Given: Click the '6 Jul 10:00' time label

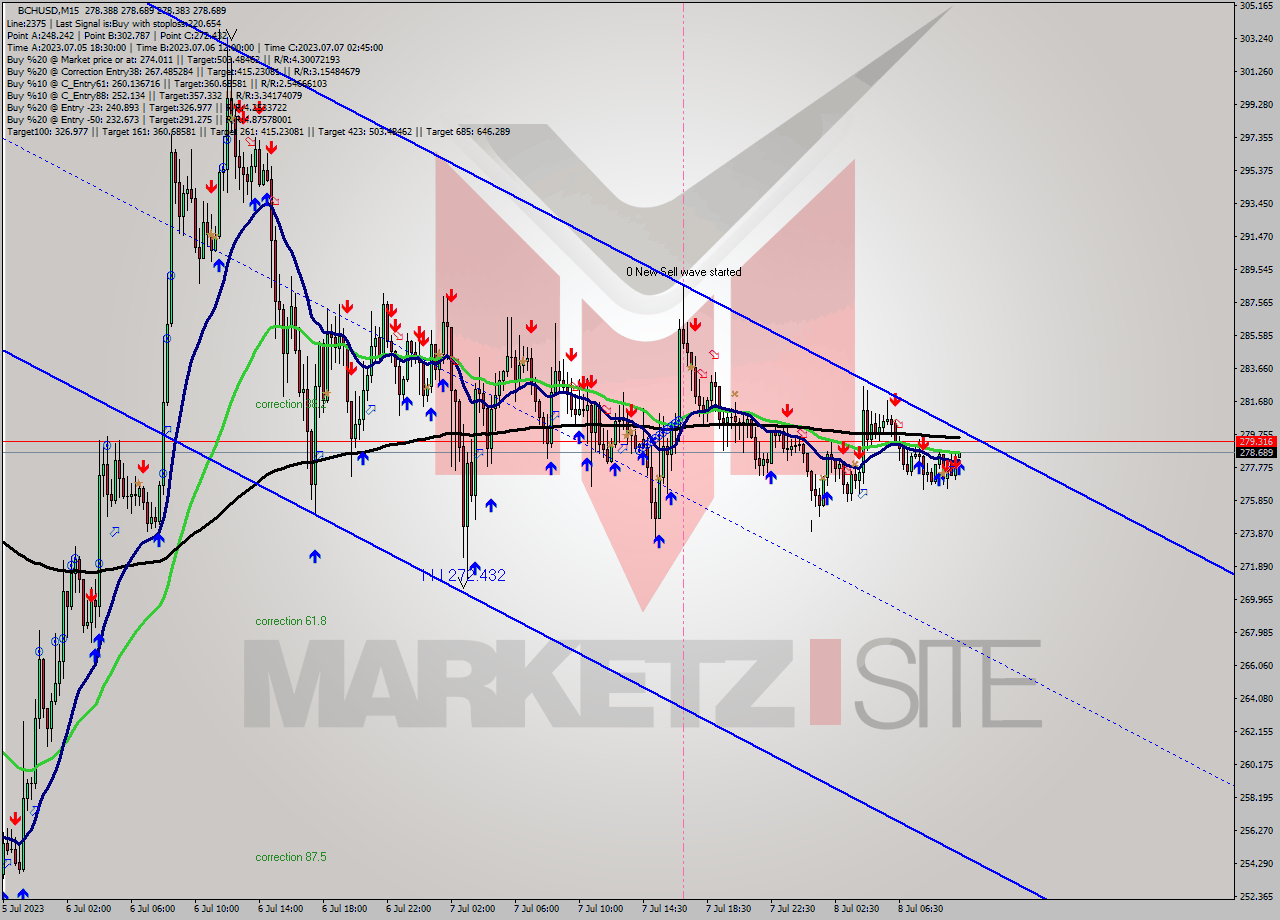Looking at the screenshot, I should (216, 910).
